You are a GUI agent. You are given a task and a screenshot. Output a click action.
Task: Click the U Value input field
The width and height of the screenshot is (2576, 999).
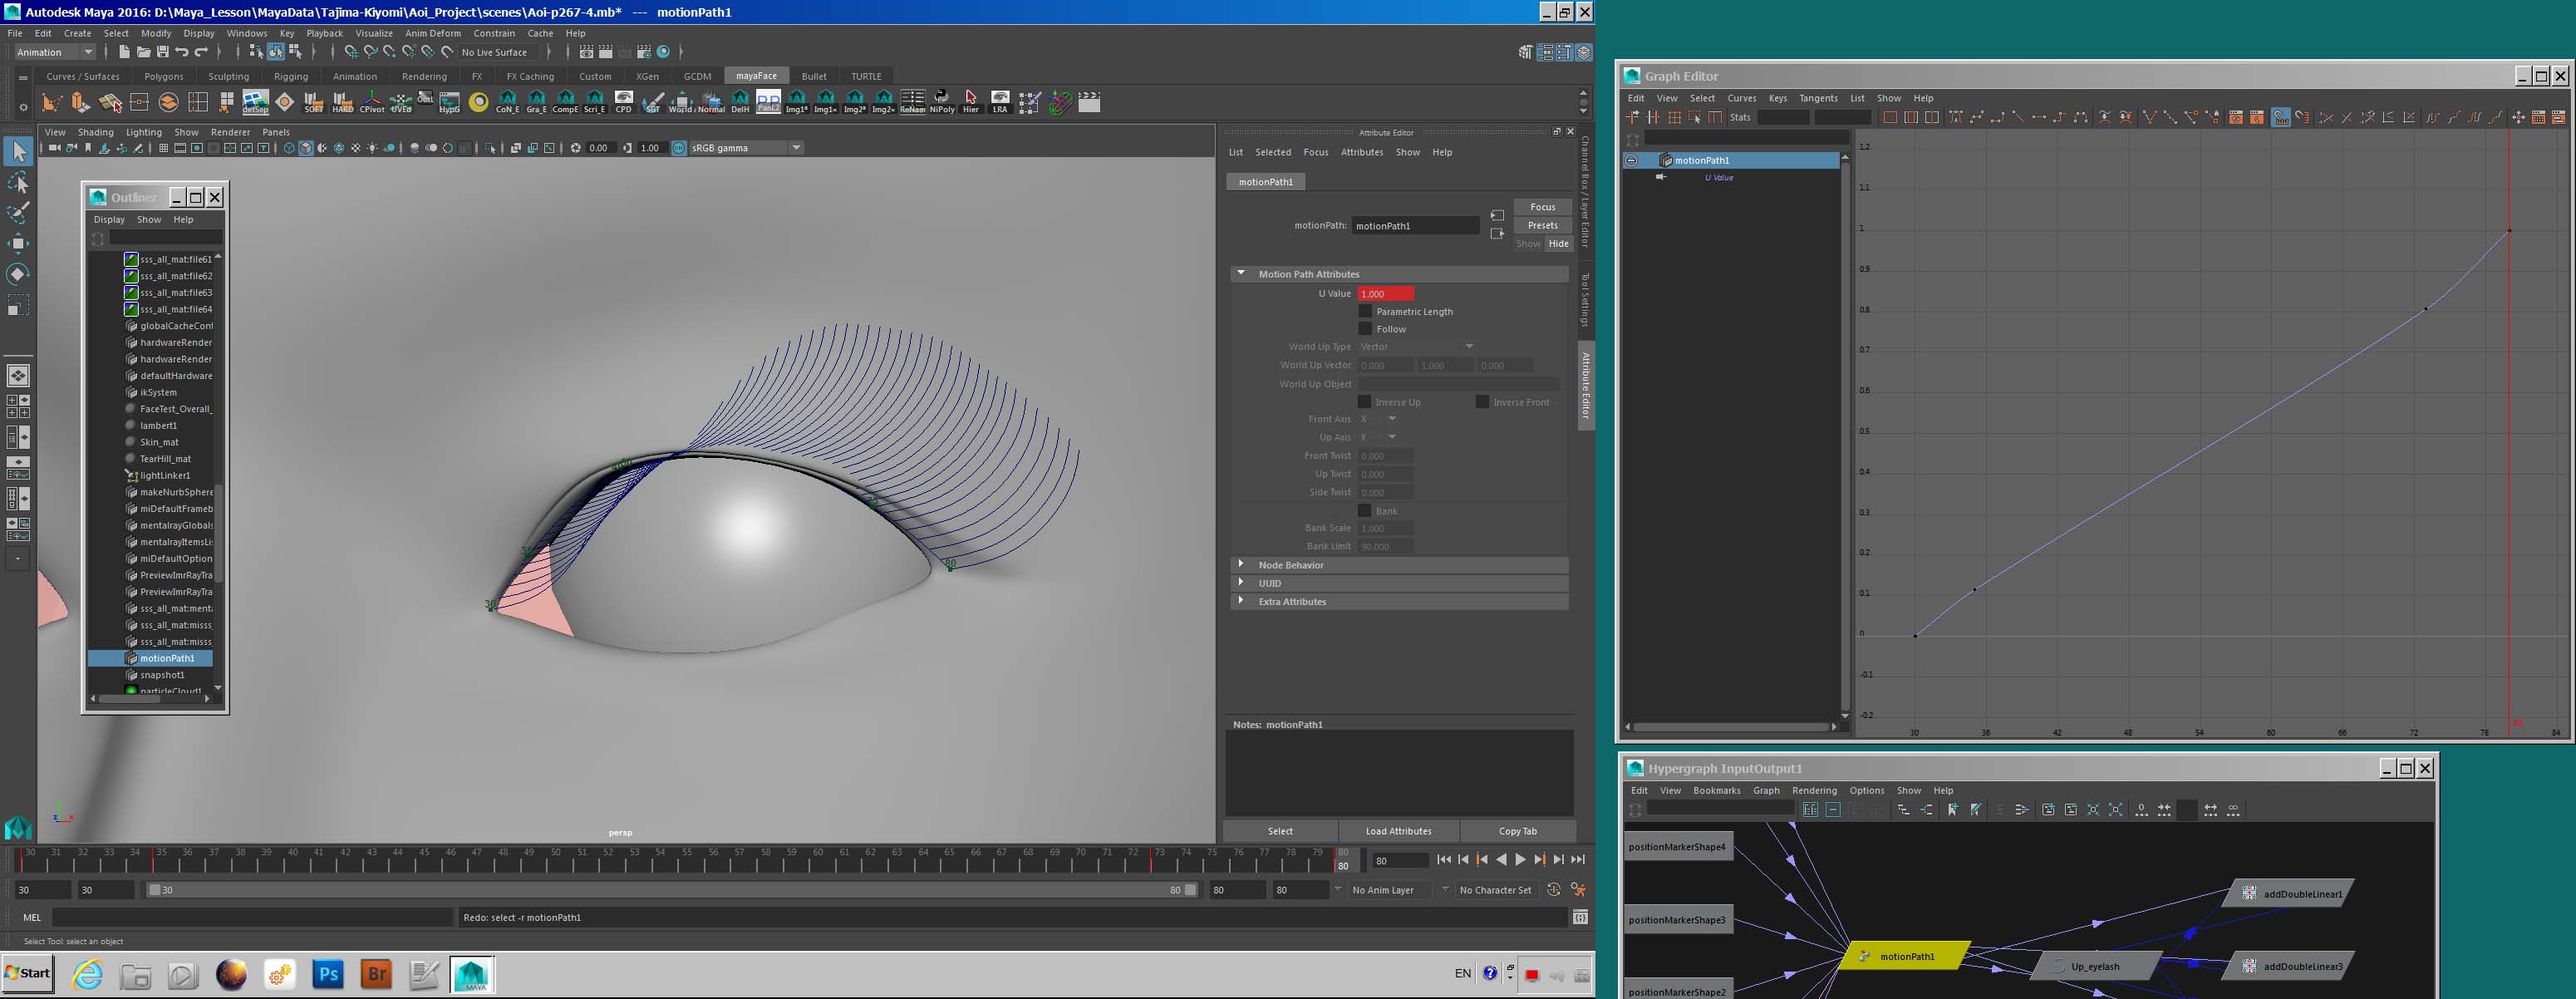pyautogui.click(x=1385, y=294)
